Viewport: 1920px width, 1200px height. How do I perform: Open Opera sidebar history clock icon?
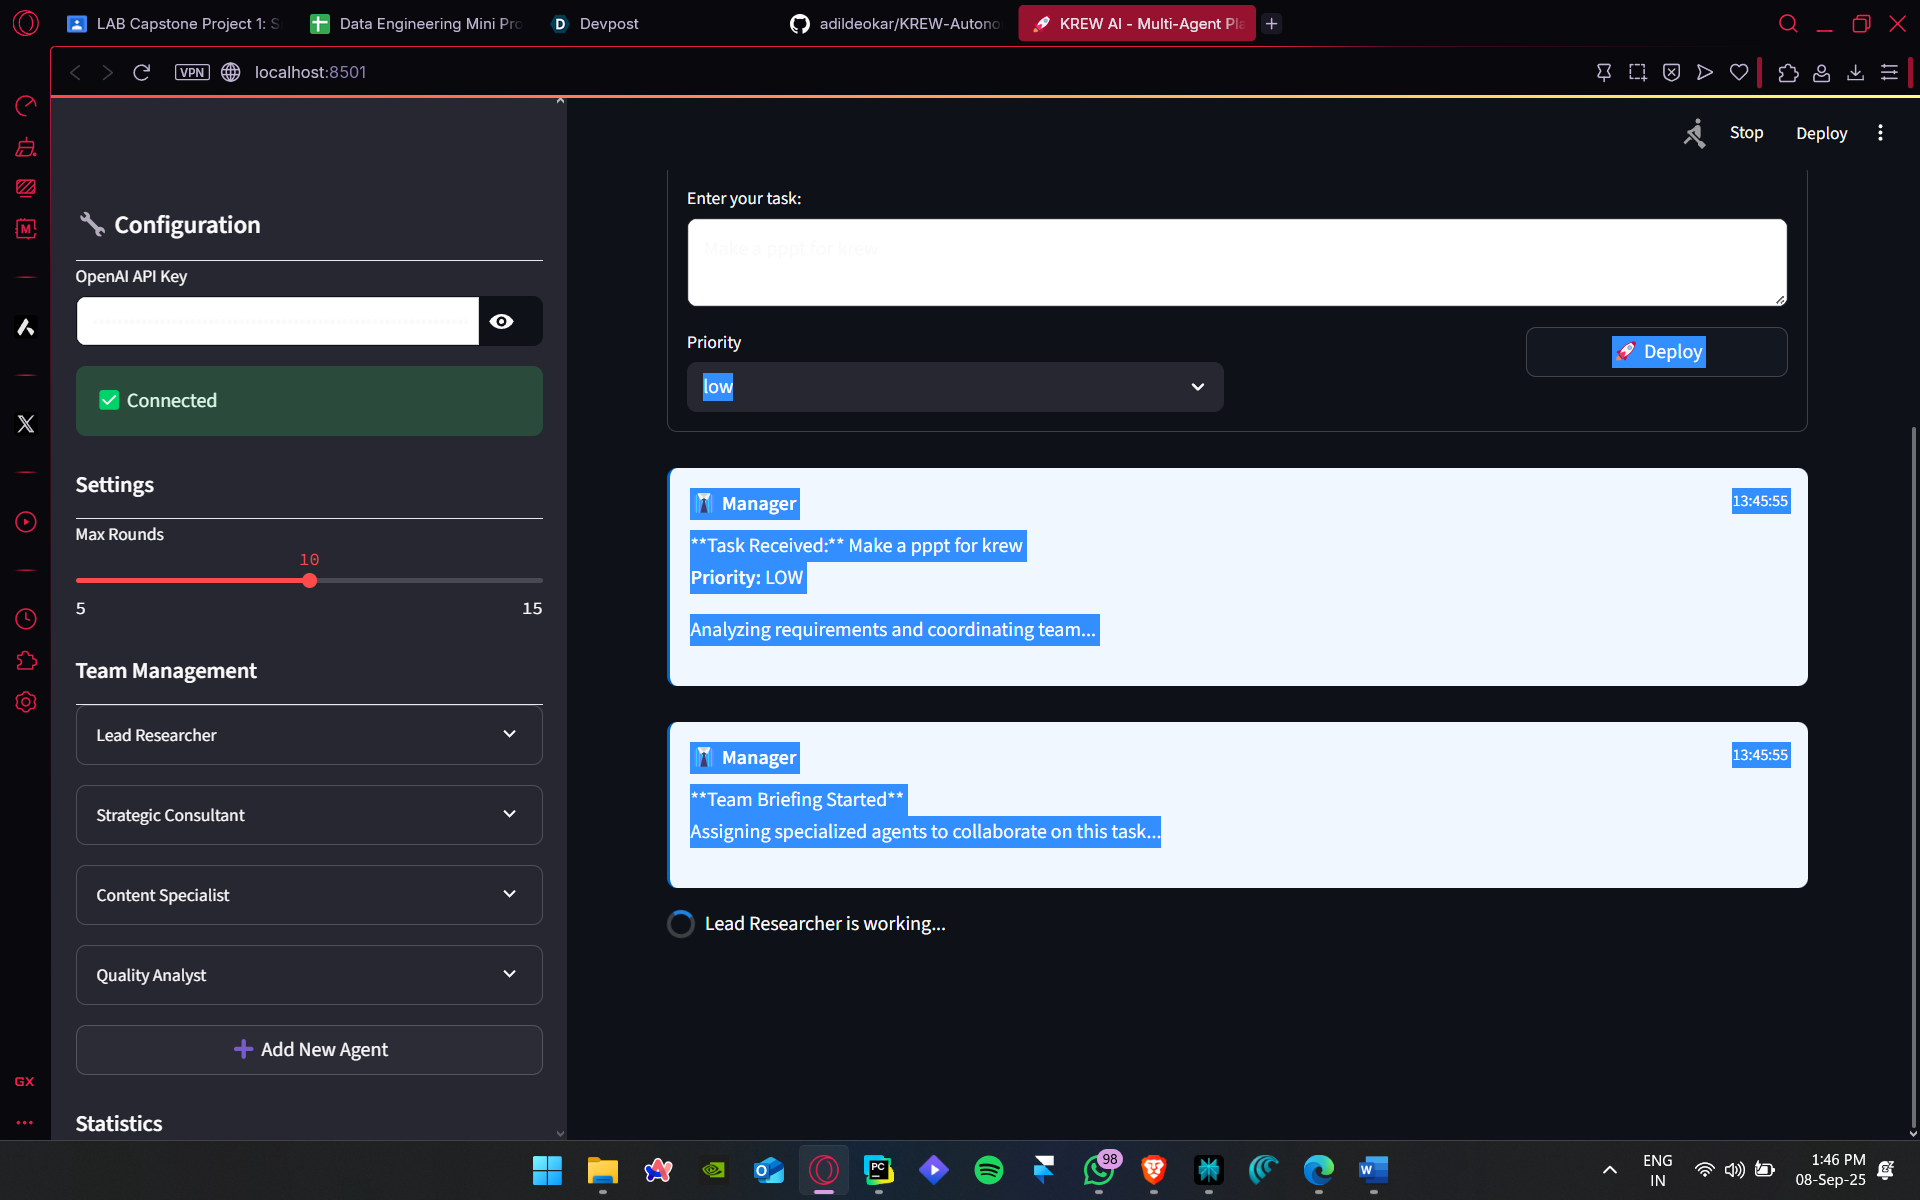26,619
